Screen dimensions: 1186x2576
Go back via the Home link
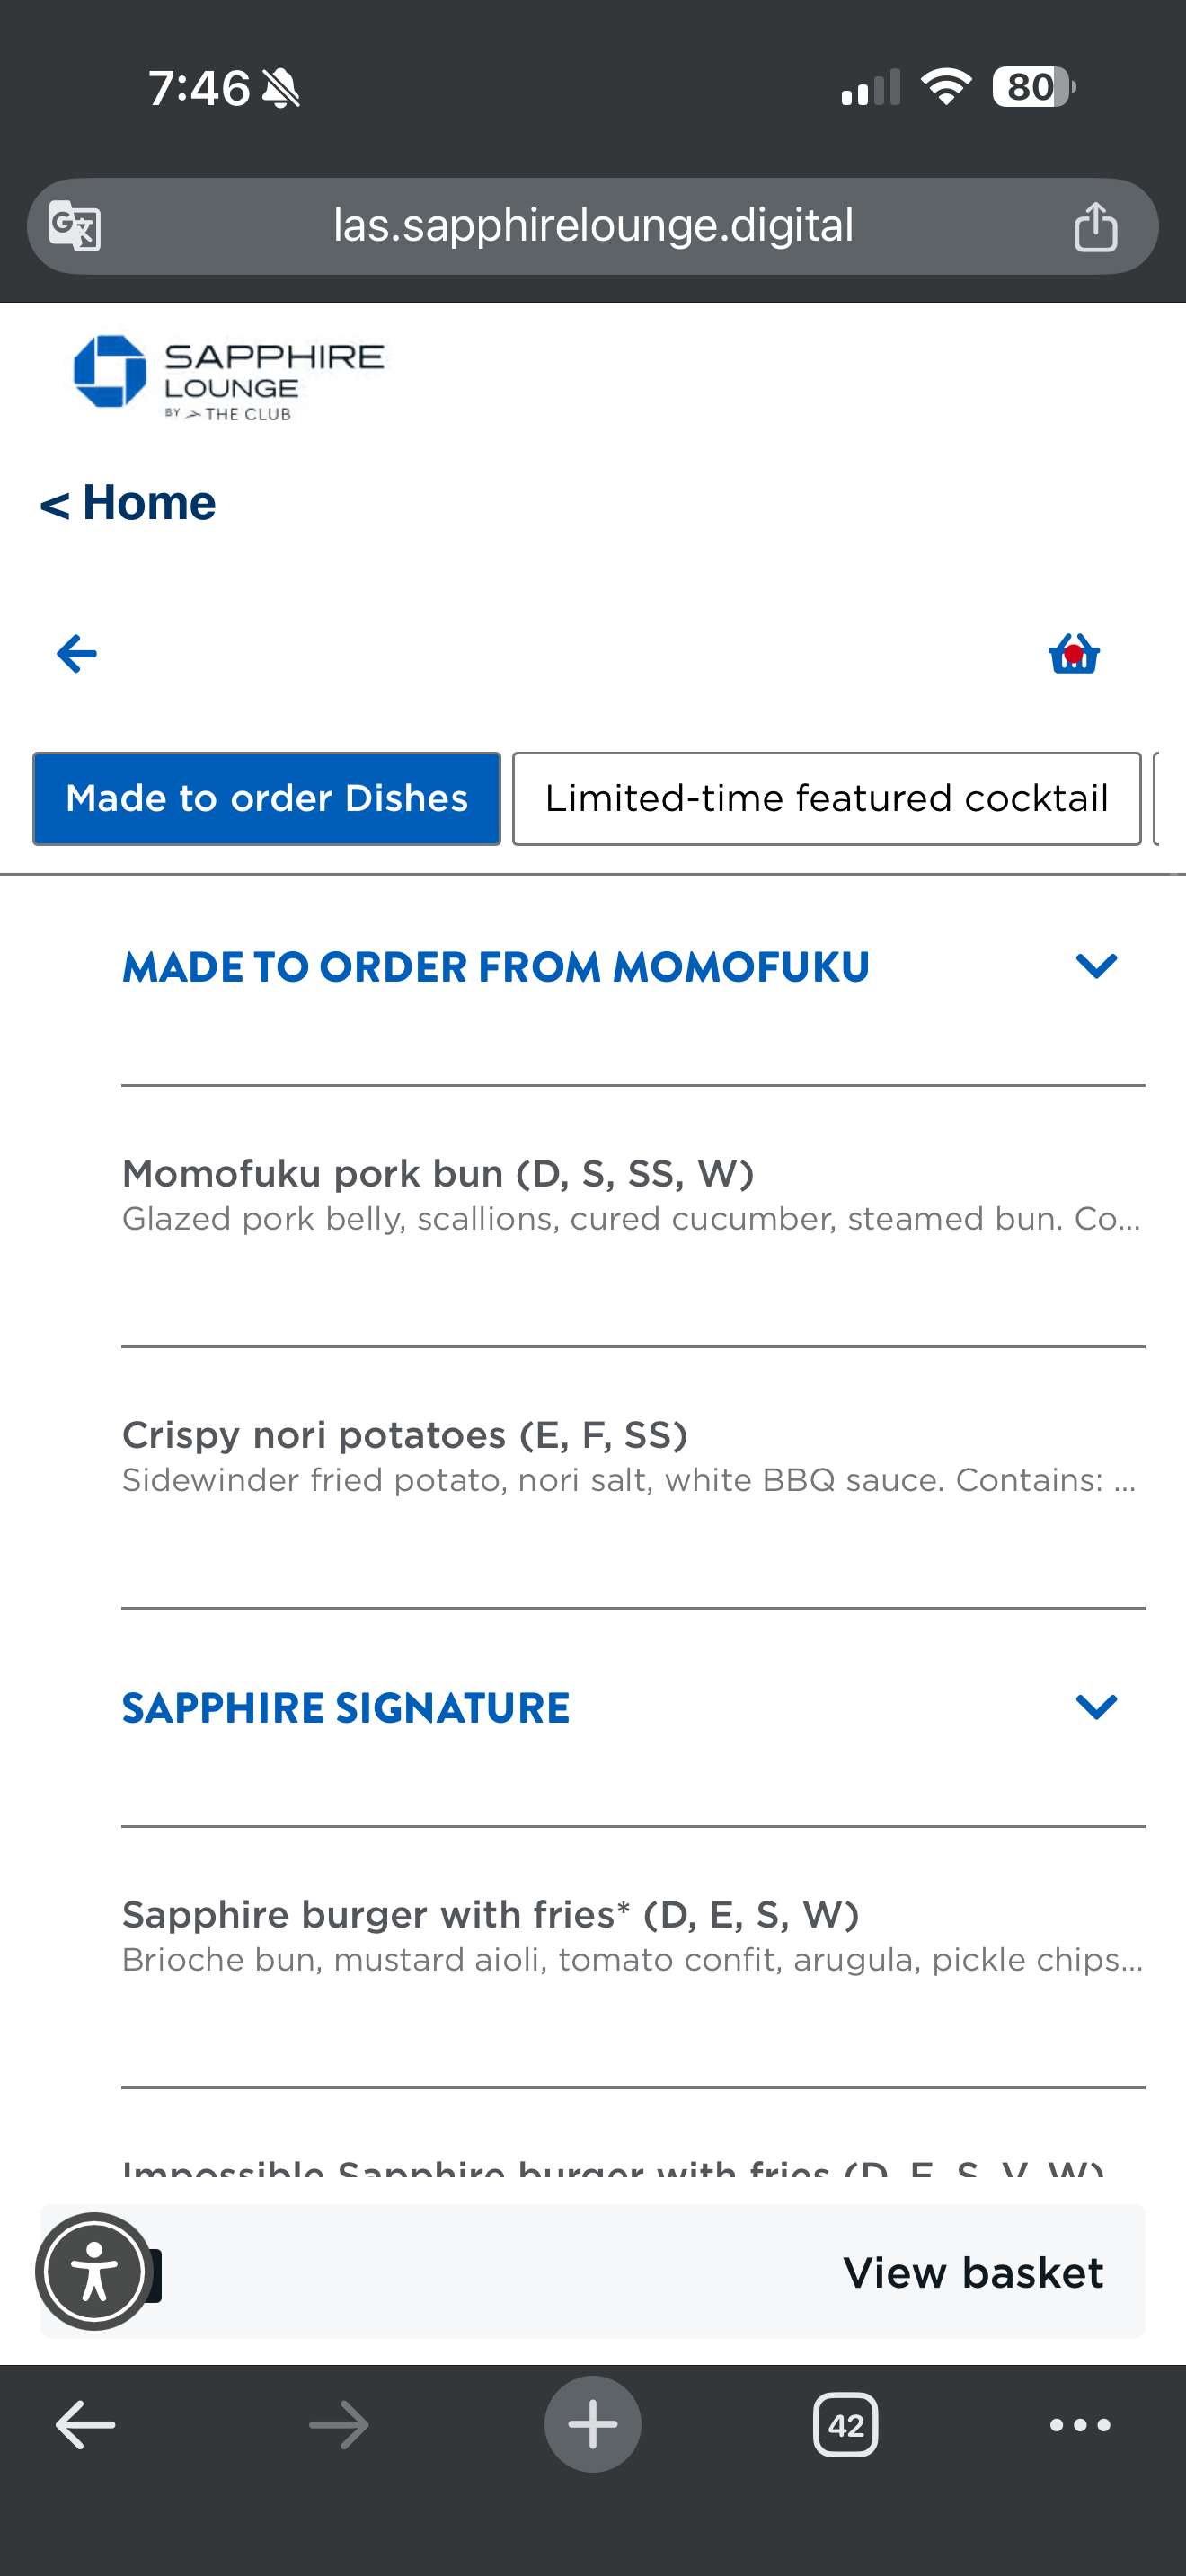(x=128, y=503)
